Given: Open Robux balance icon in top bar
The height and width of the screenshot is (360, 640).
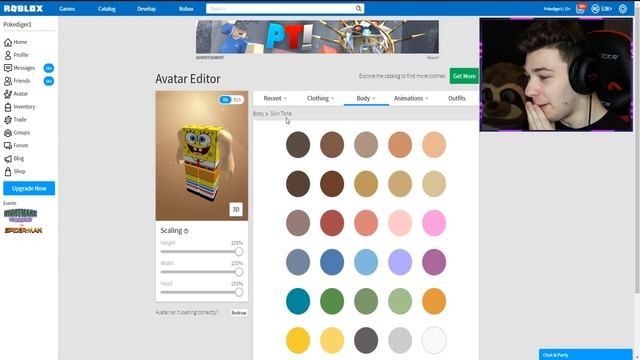Looking at the screenshot, I should click(595, 9).
